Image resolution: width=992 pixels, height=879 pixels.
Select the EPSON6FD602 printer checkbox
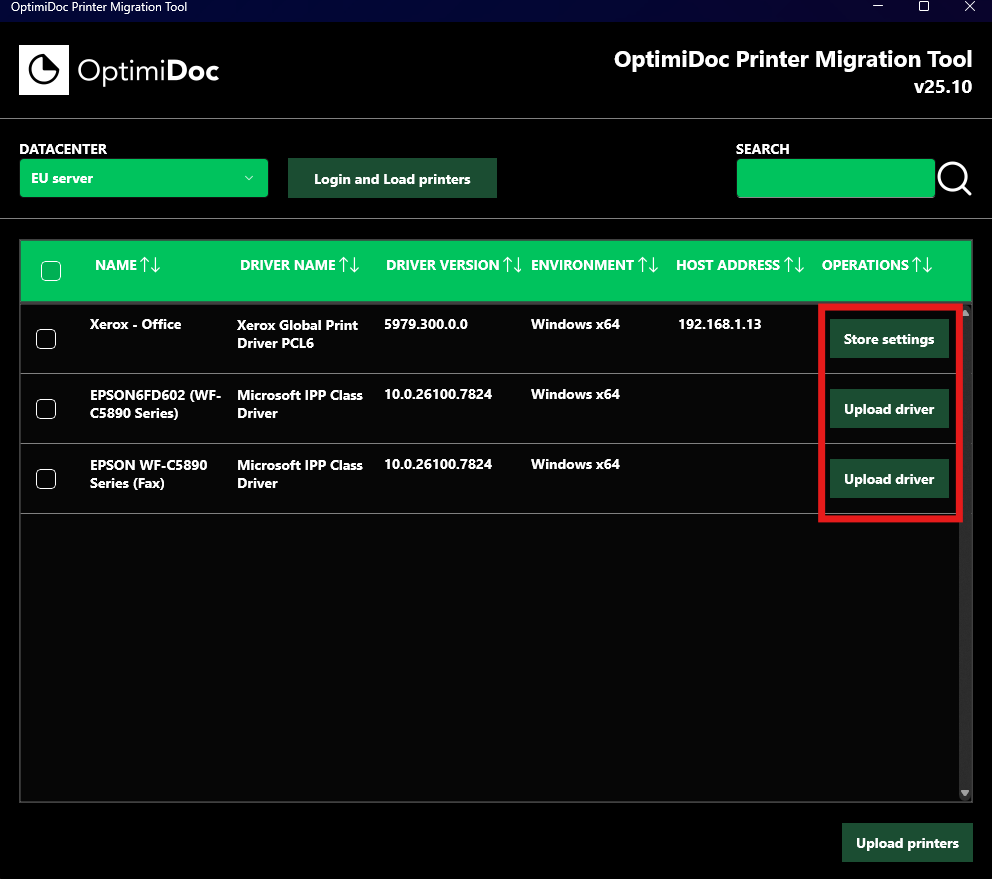[46, 409]
